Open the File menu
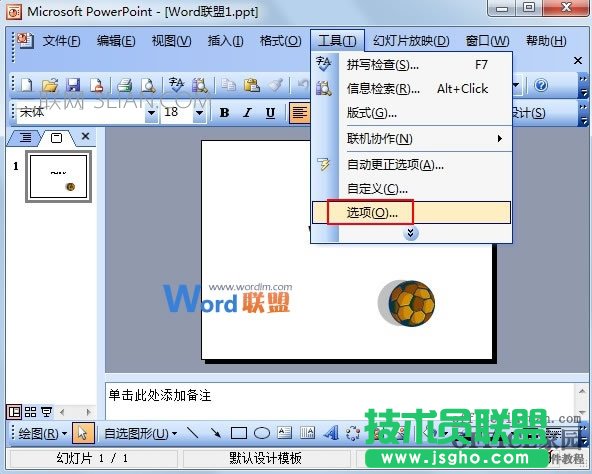Screen dimensions: 592x474 click(x=61, y=40)
